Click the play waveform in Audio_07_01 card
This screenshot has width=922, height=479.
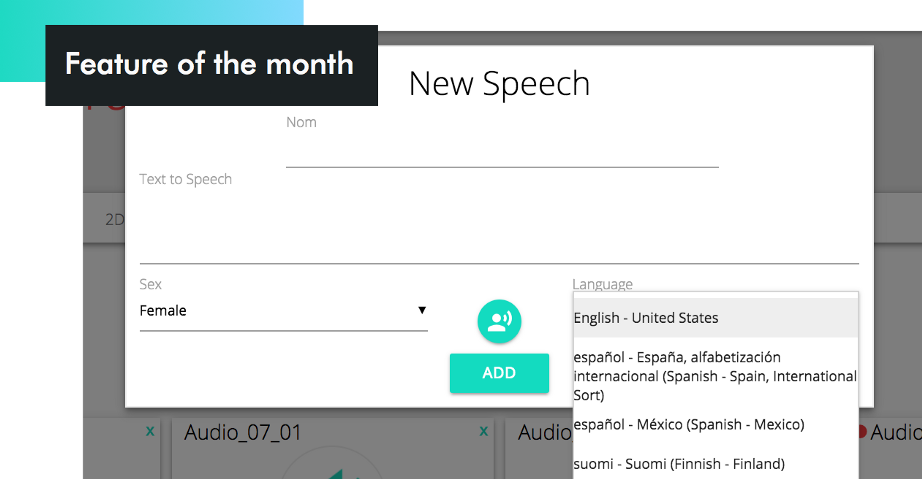330,468
